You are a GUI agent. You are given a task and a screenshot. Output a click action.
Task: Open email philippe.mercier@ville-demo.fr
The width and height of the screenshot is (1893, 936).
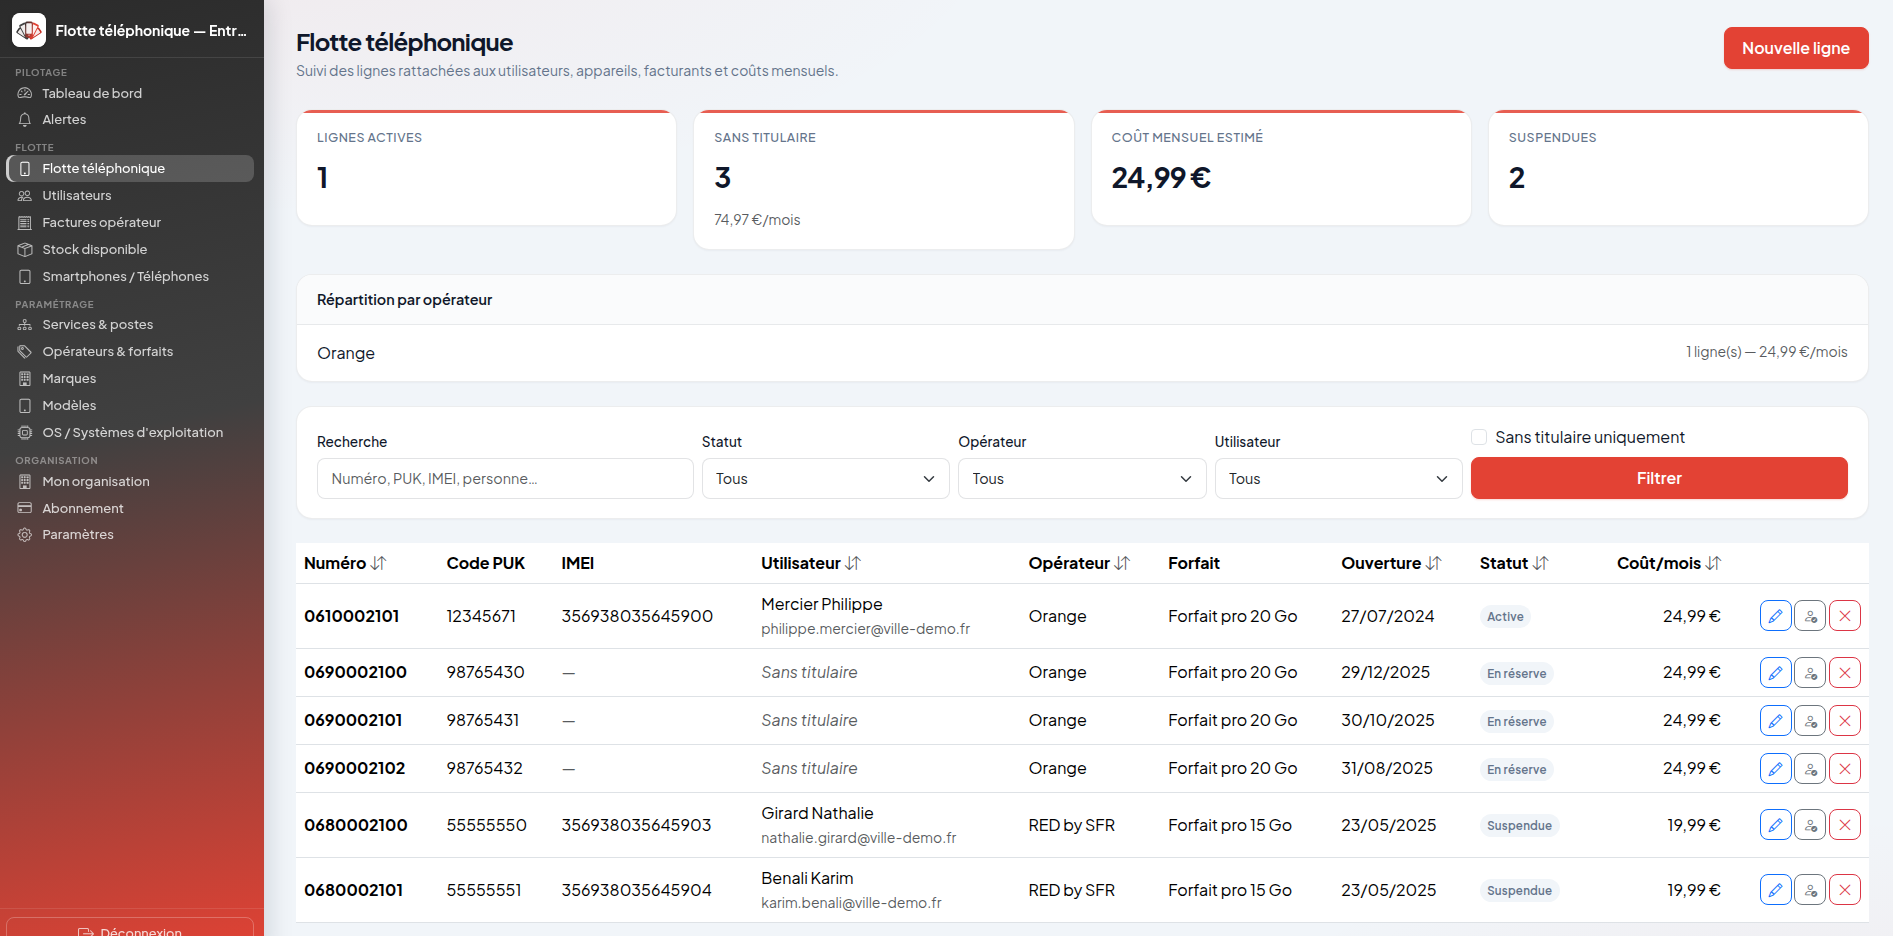865,629
